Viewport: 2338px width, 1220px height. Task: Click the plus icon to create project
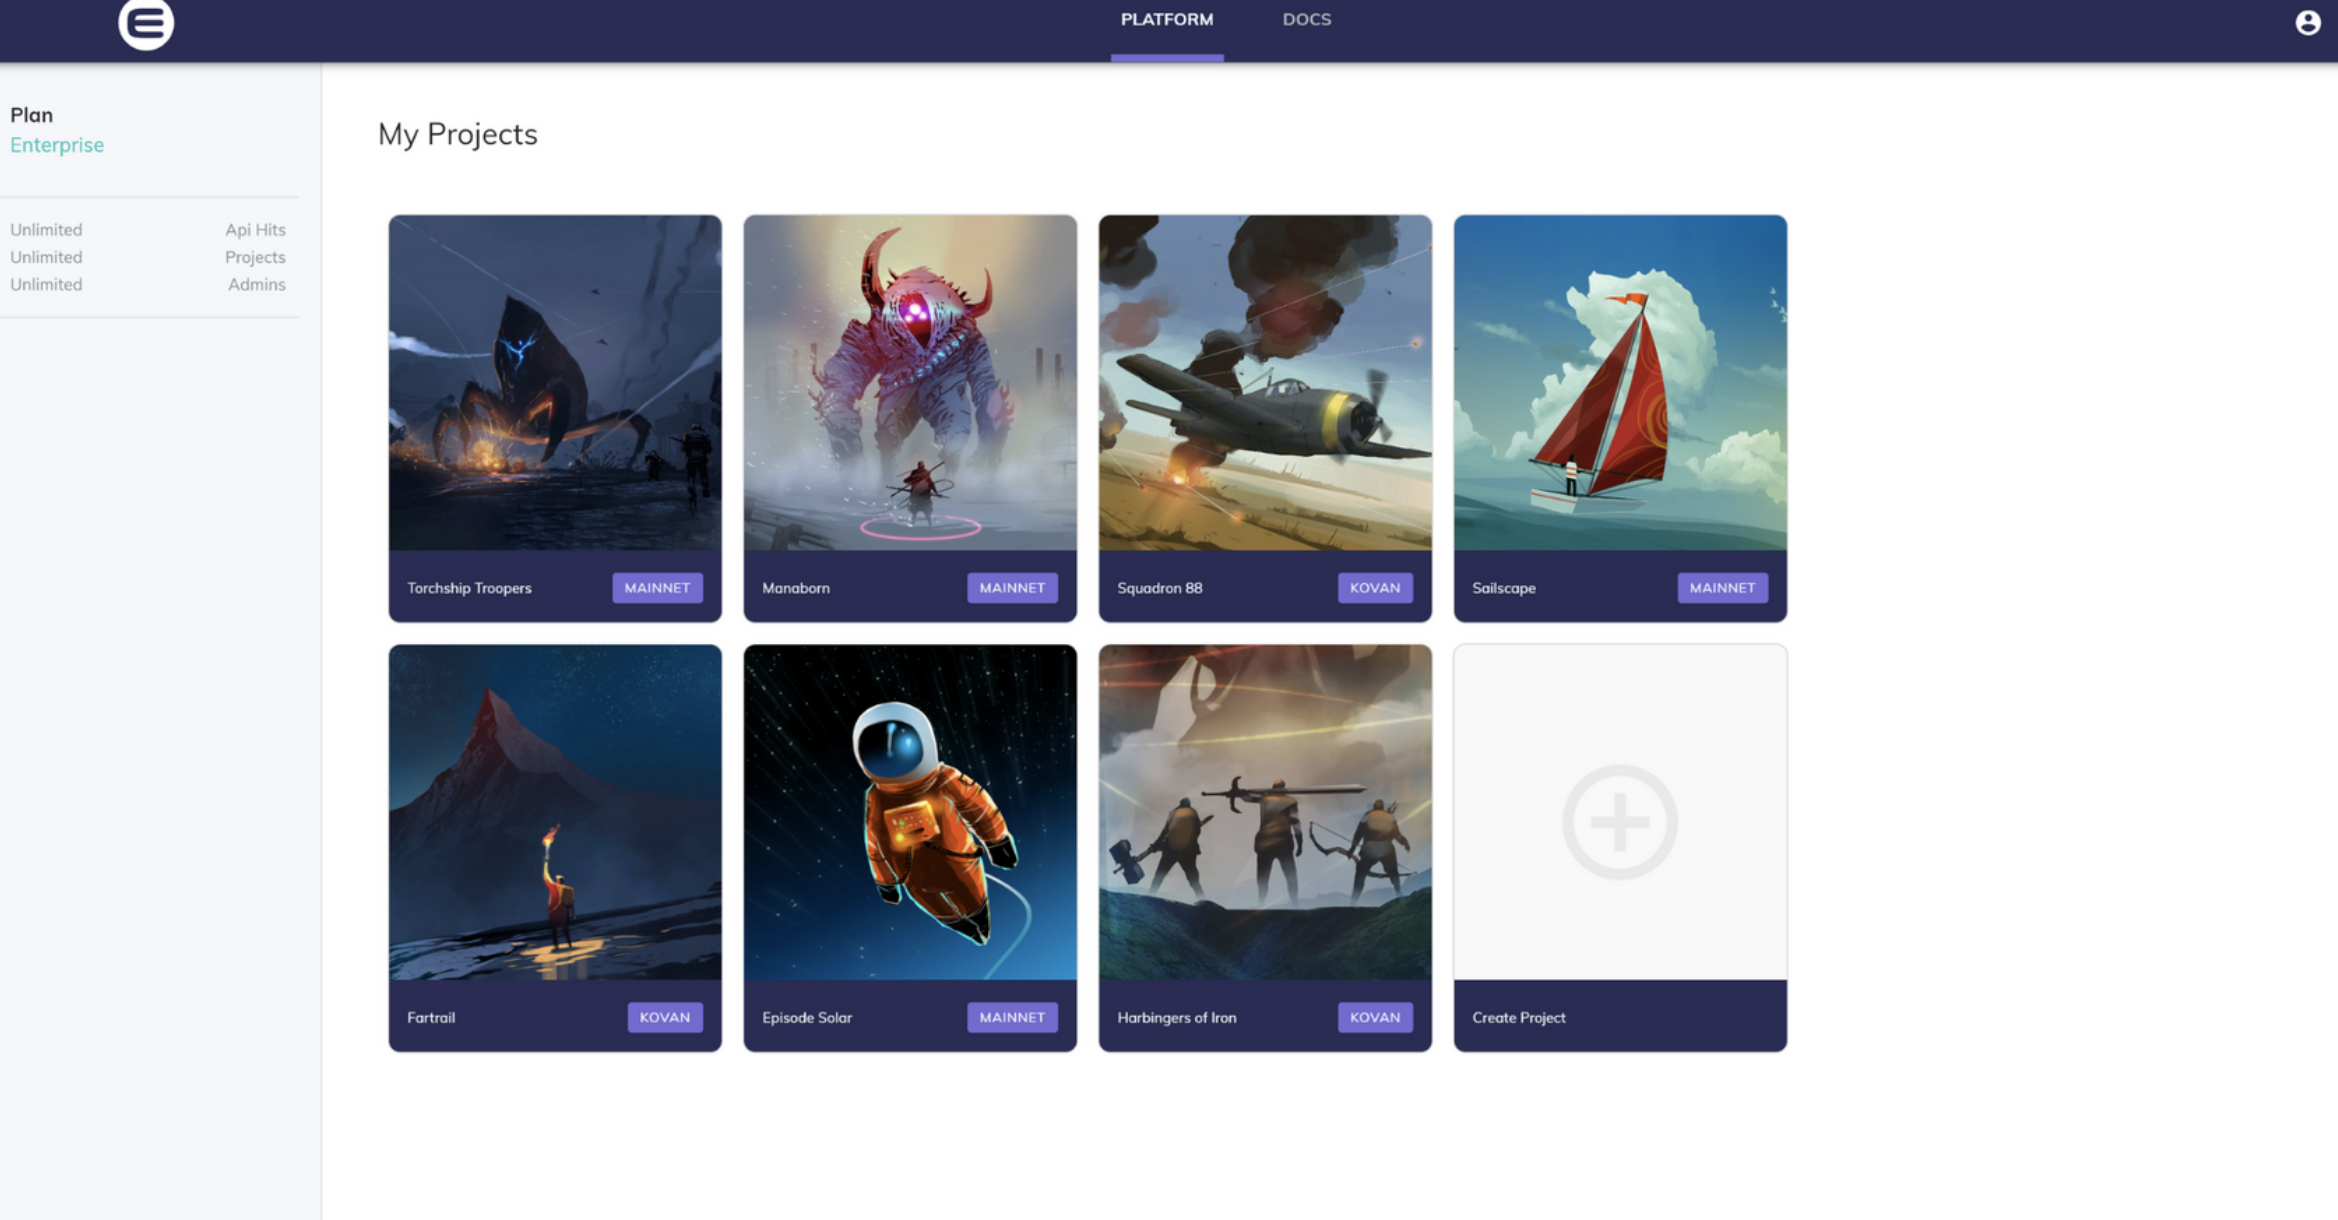pyautogui.click(x=1619, y=822)
